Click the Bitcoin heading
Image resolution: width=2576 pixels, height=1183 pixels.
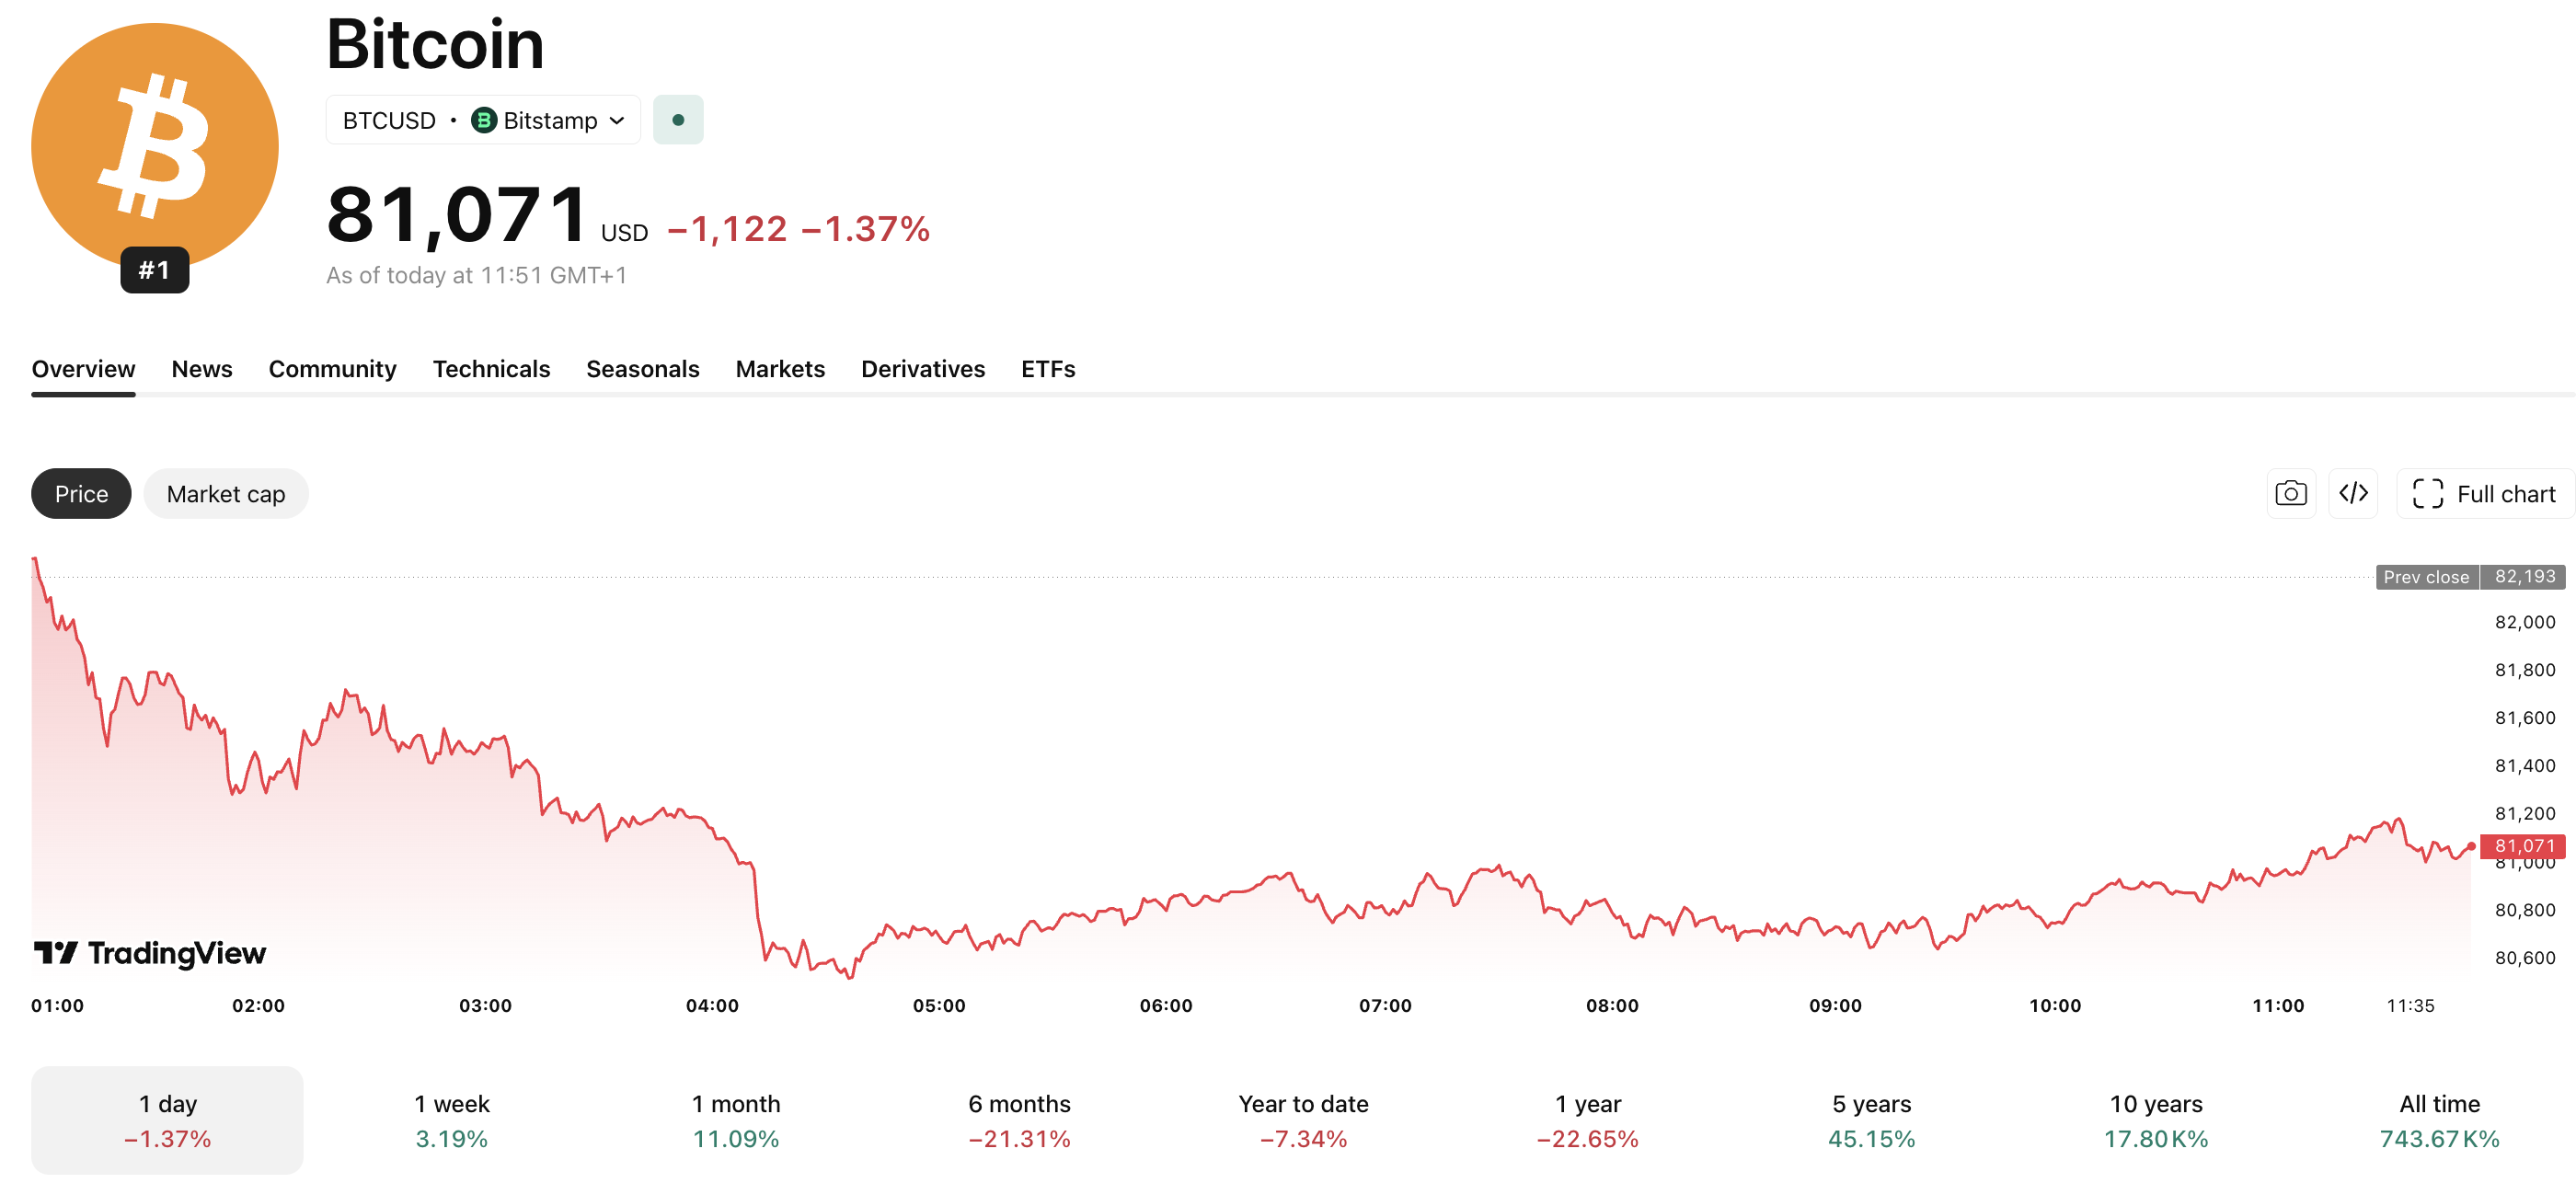(x=435, y=44)
